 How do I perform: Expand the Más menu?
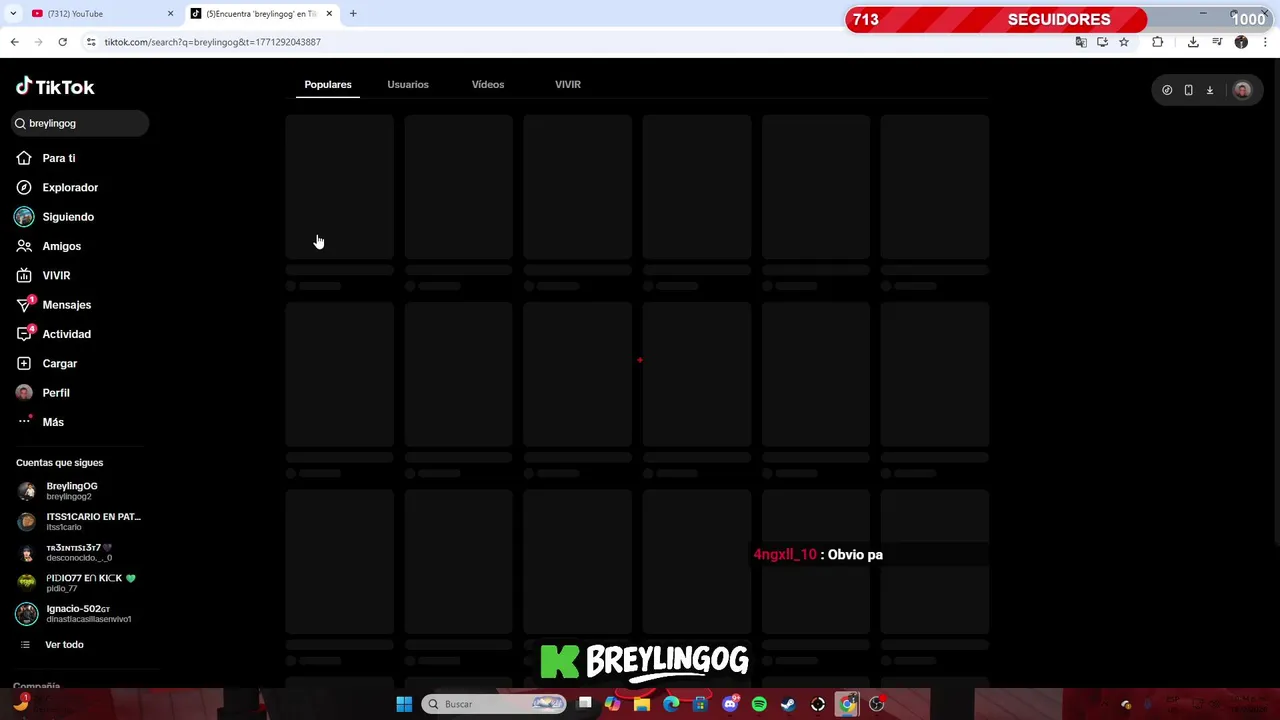pyautogui.click(x=40, y=422)
